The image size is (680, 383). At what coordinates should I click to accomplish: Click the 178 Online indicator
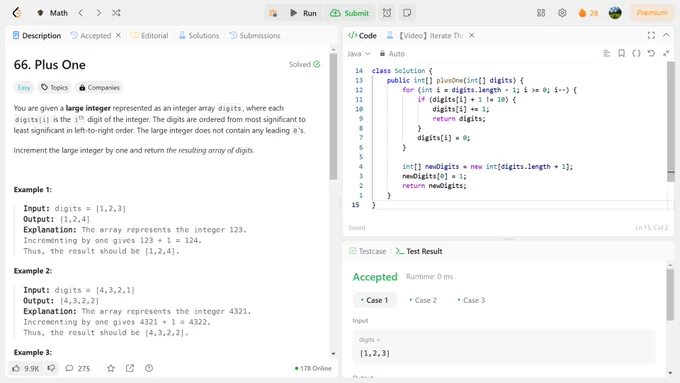(x=313, y=368)
